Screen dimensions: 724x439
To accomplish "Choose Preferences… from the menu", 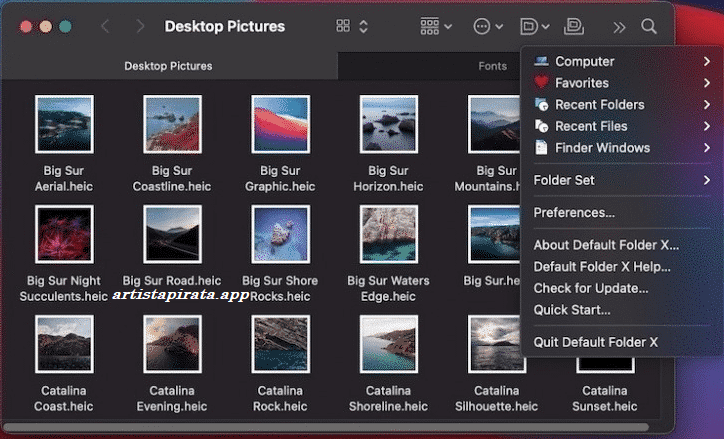I will point(621,212).
